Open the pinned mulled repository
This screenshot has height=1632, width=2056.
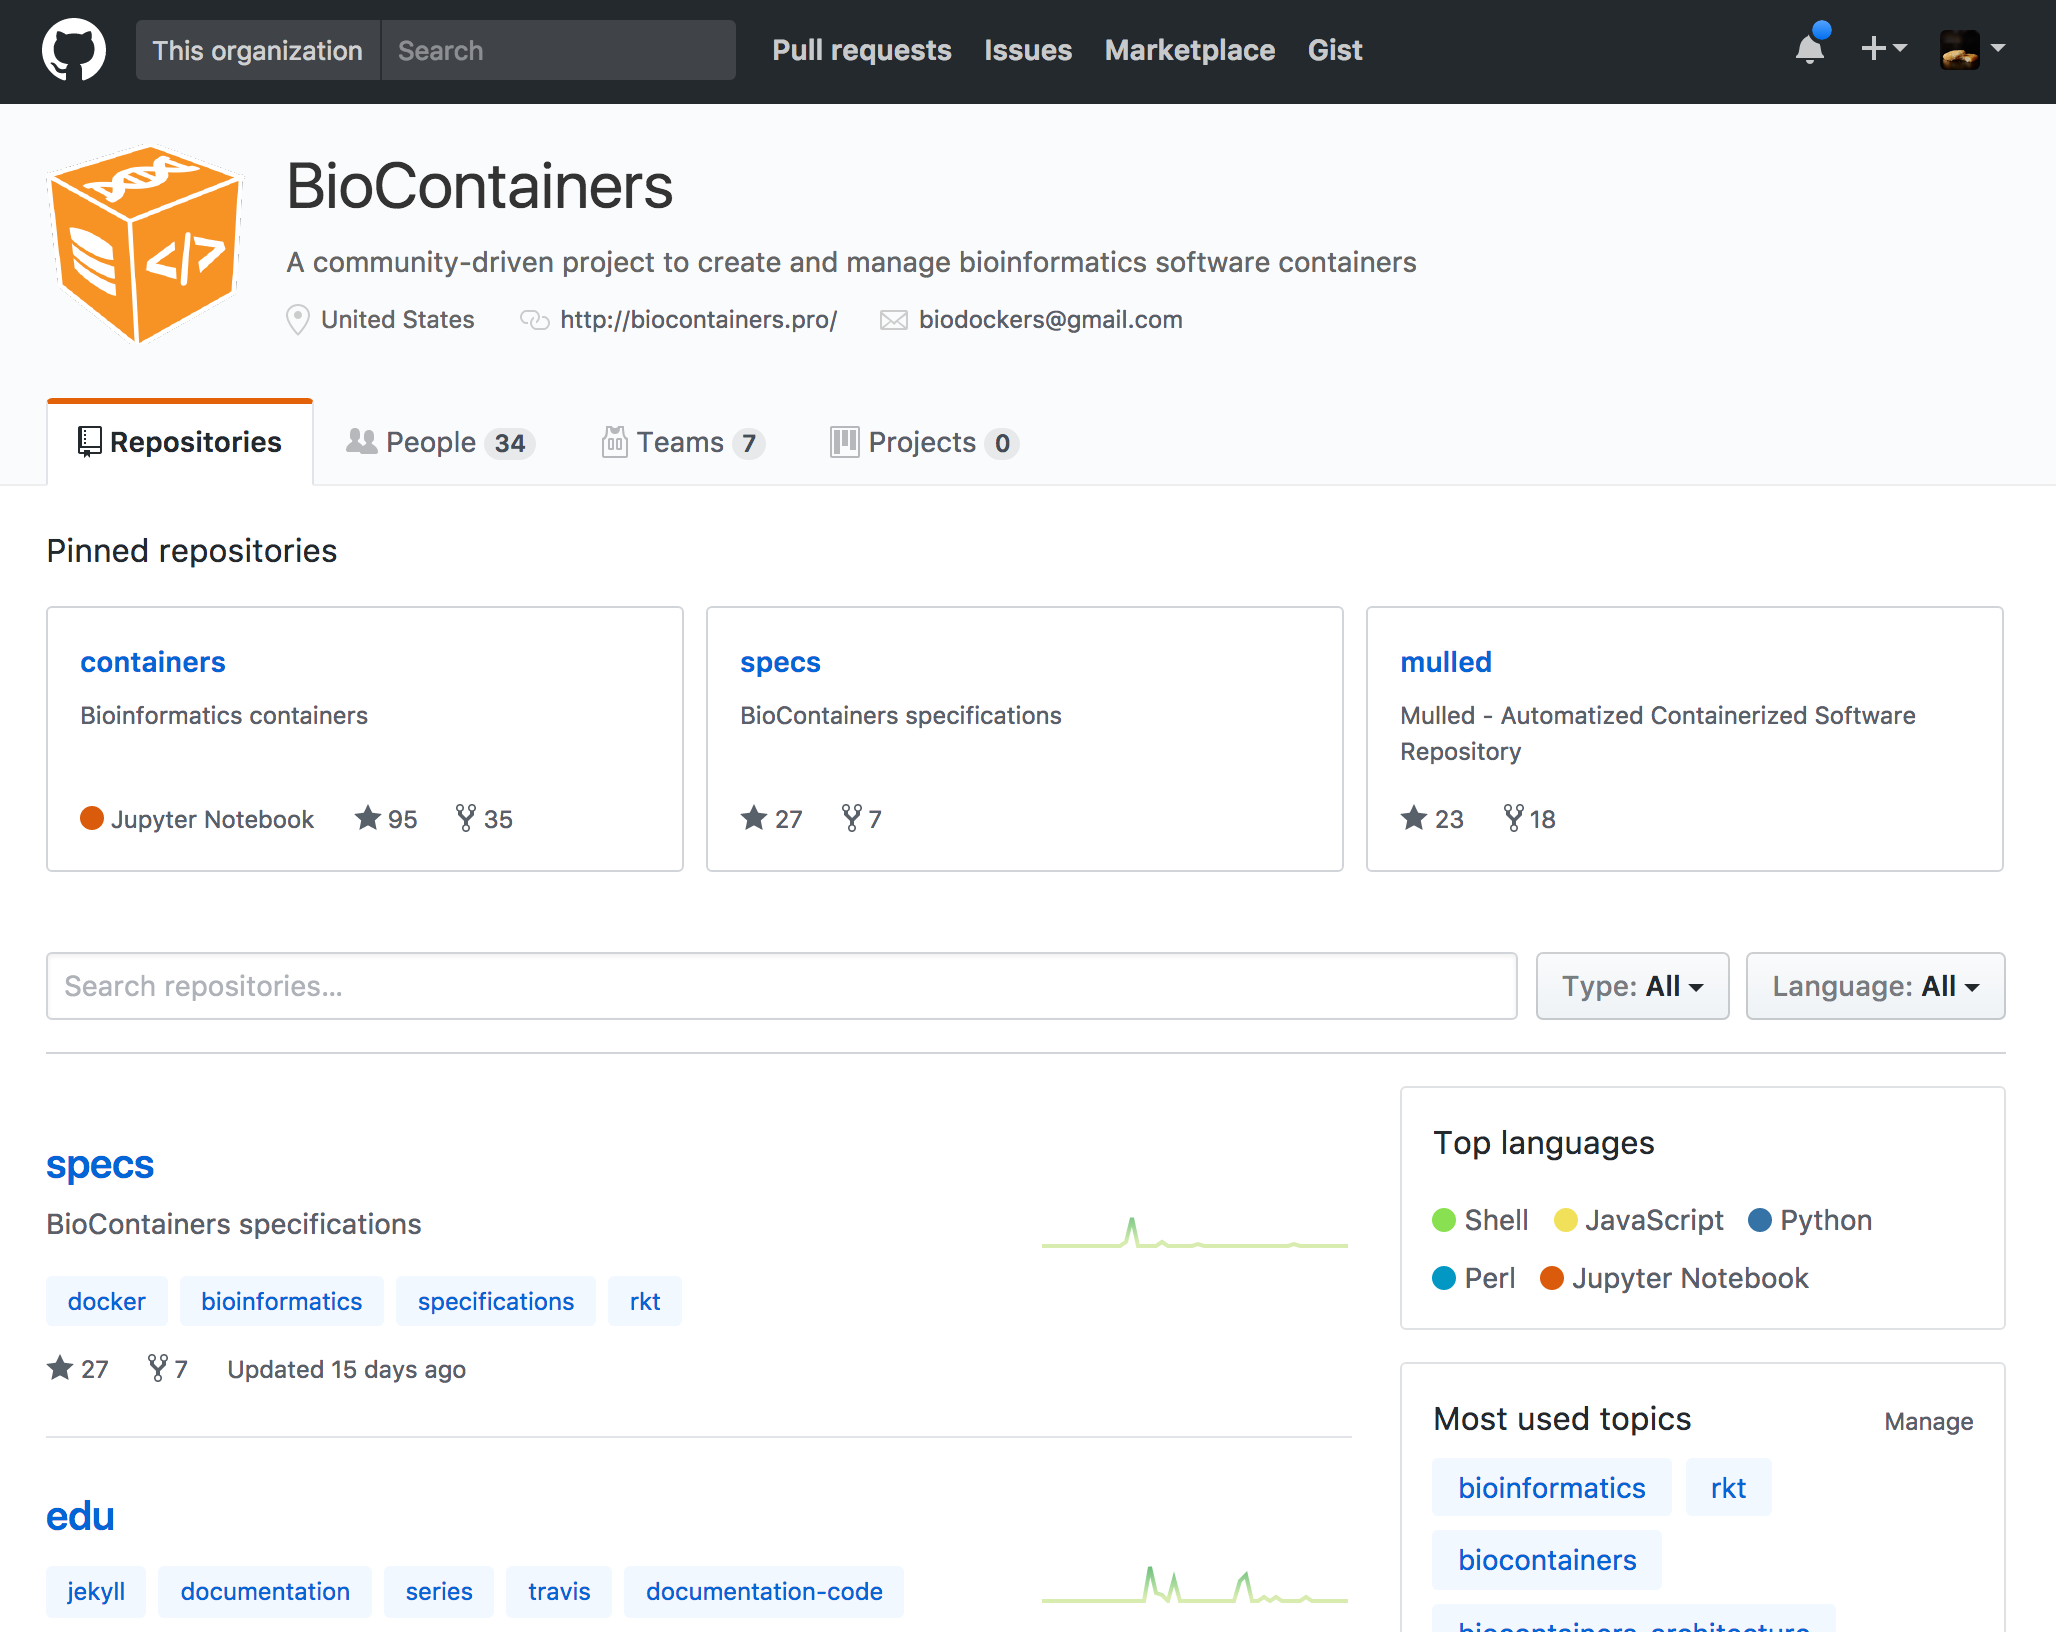[1446, 662]
